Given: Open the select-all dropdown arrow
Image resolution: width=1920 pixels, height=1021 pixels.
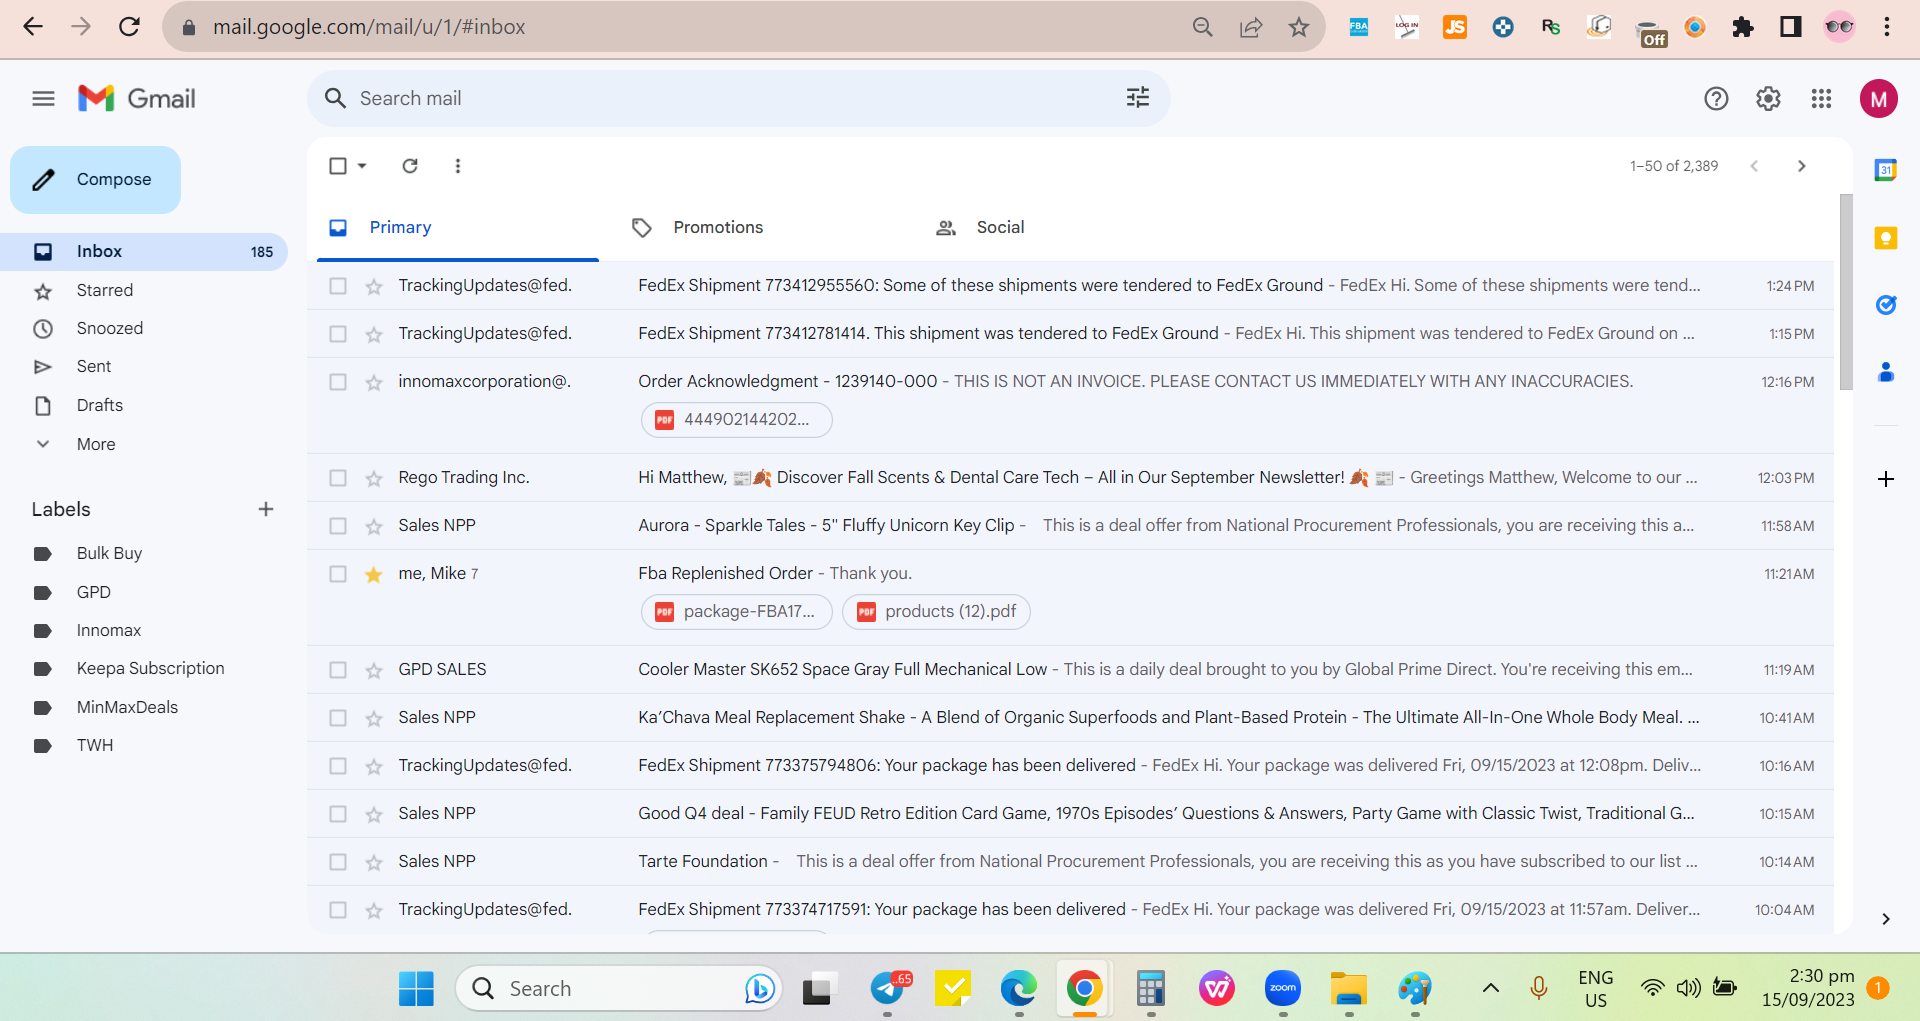Looking at the screenshot, I should 362,166.
